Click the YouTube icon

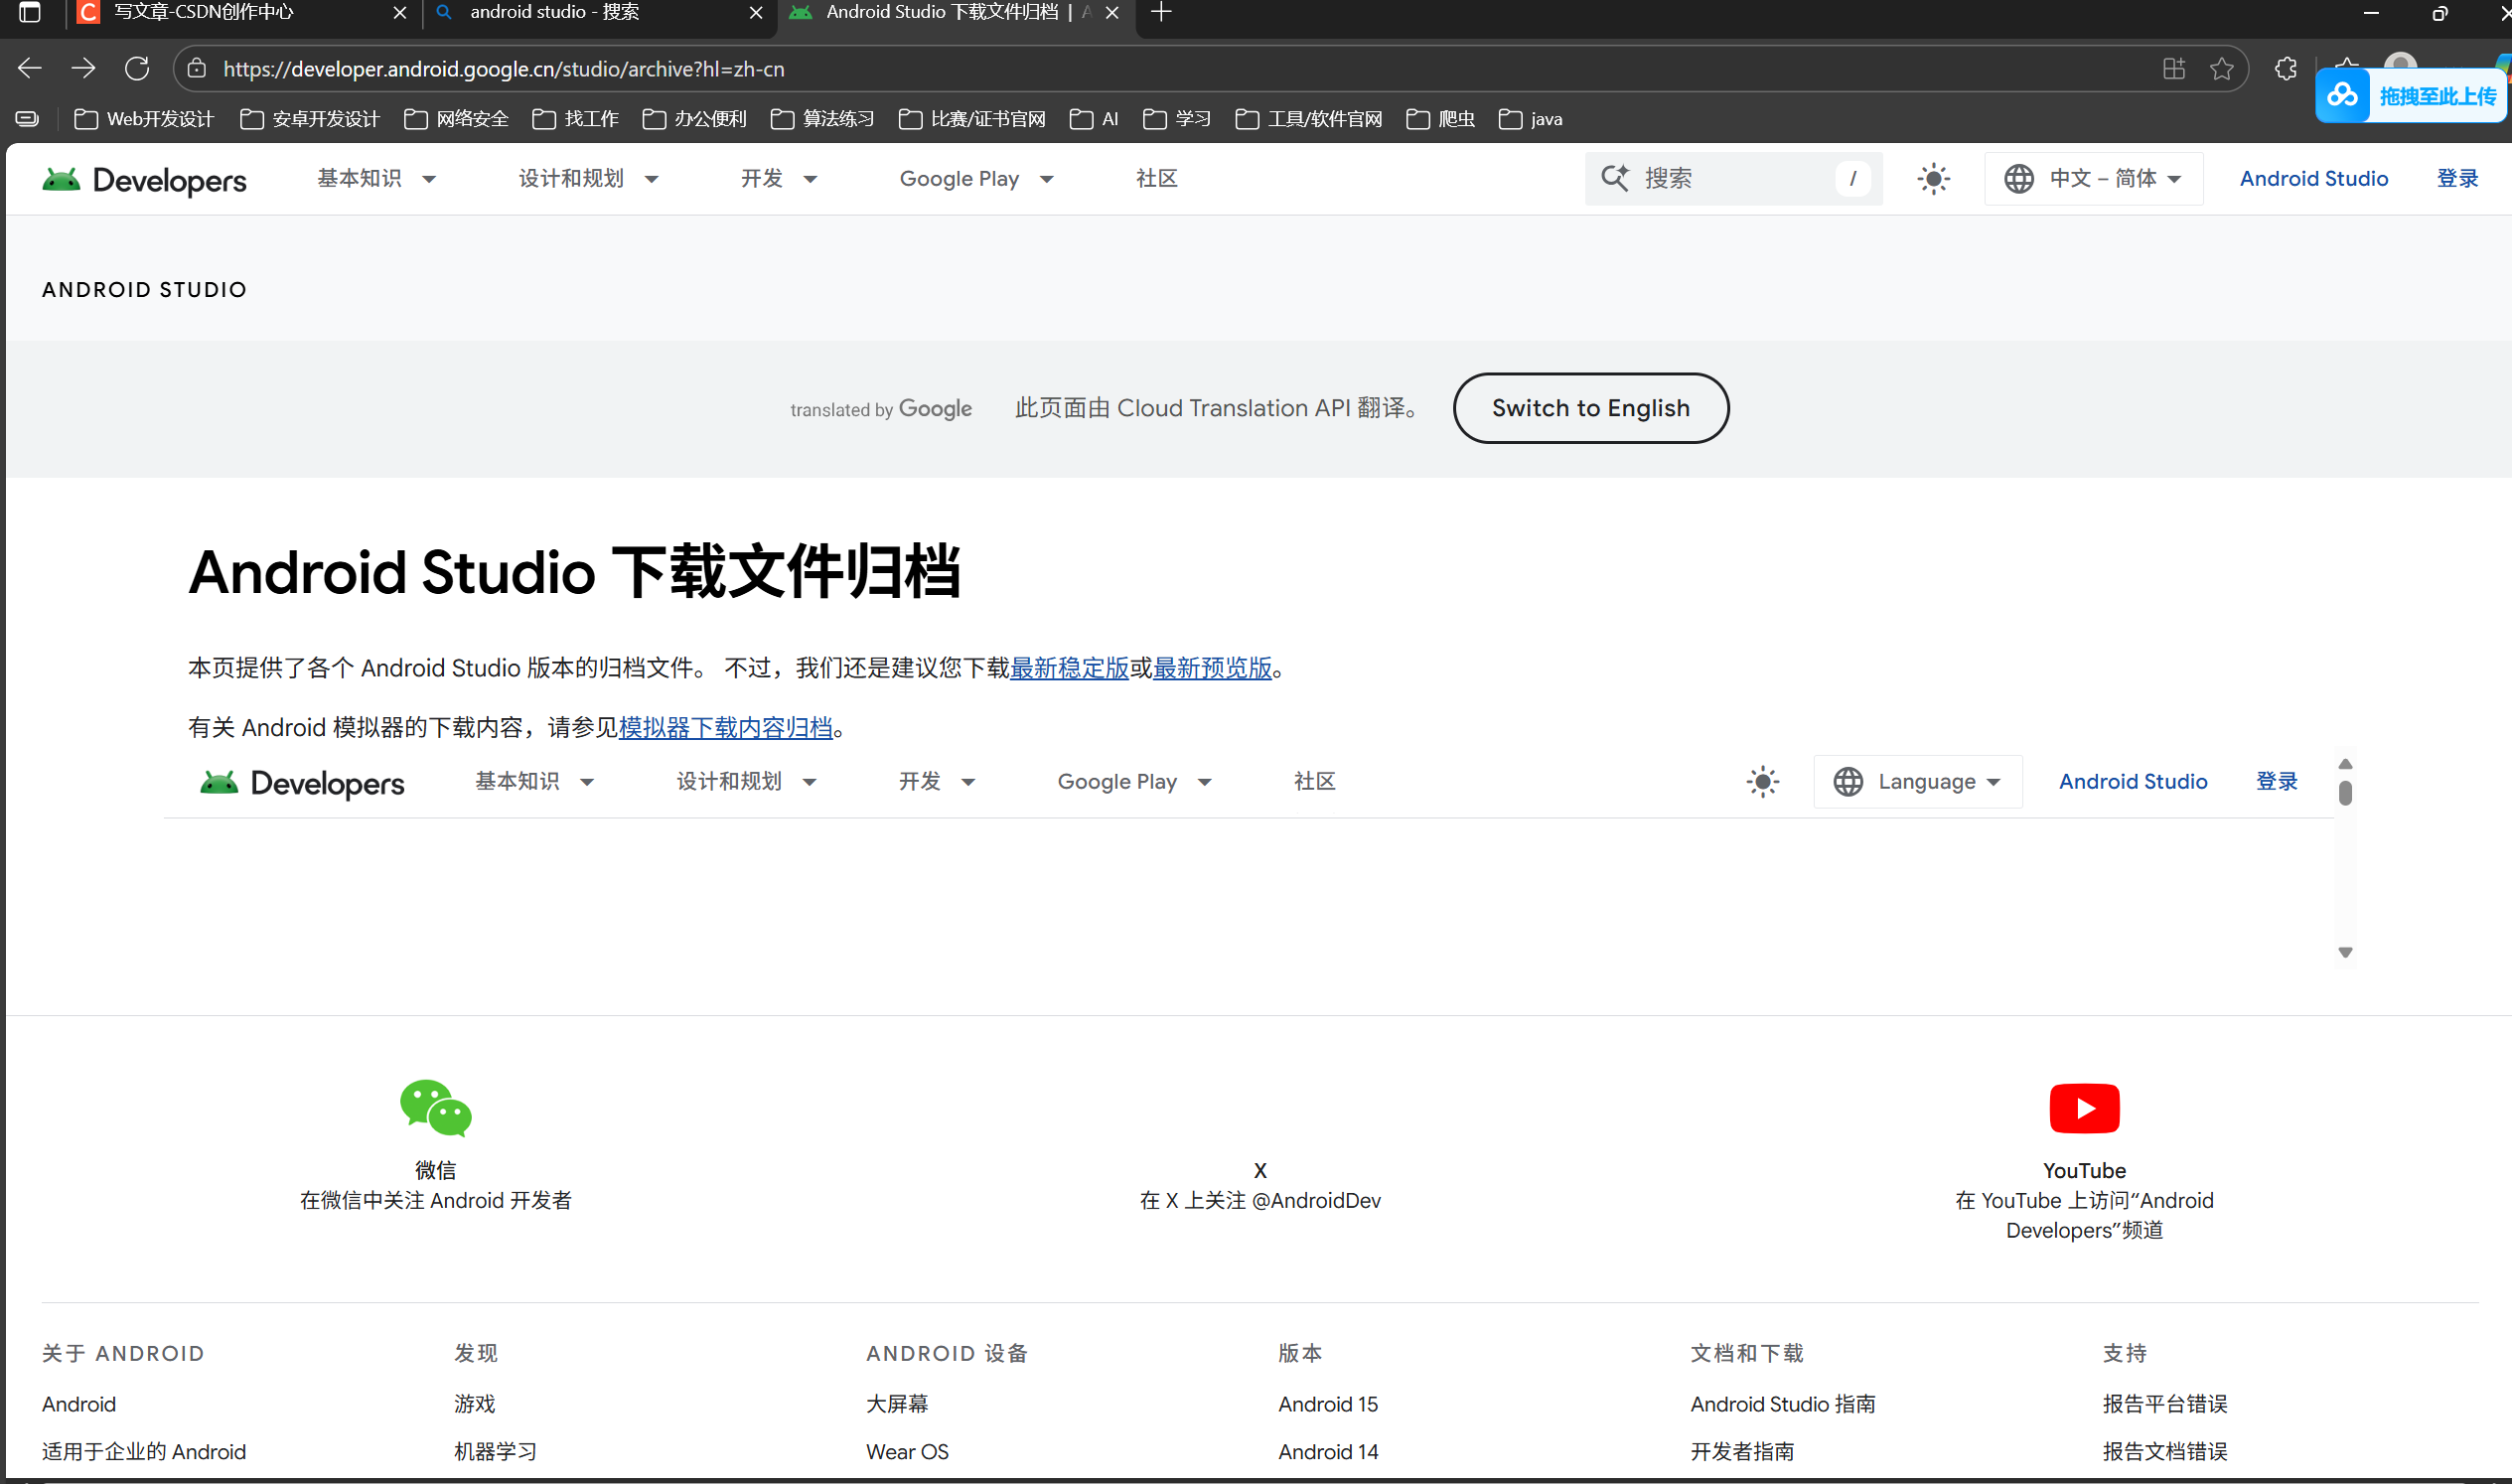click(x=2084, y=1108)
